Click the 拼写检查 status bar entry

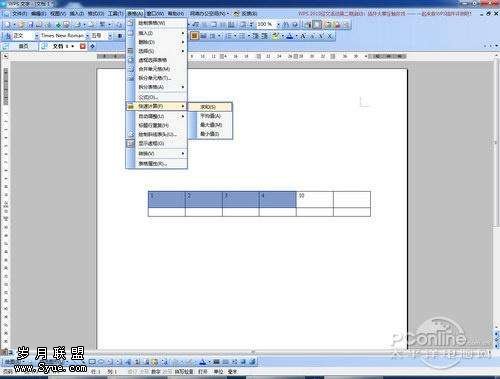184,371
